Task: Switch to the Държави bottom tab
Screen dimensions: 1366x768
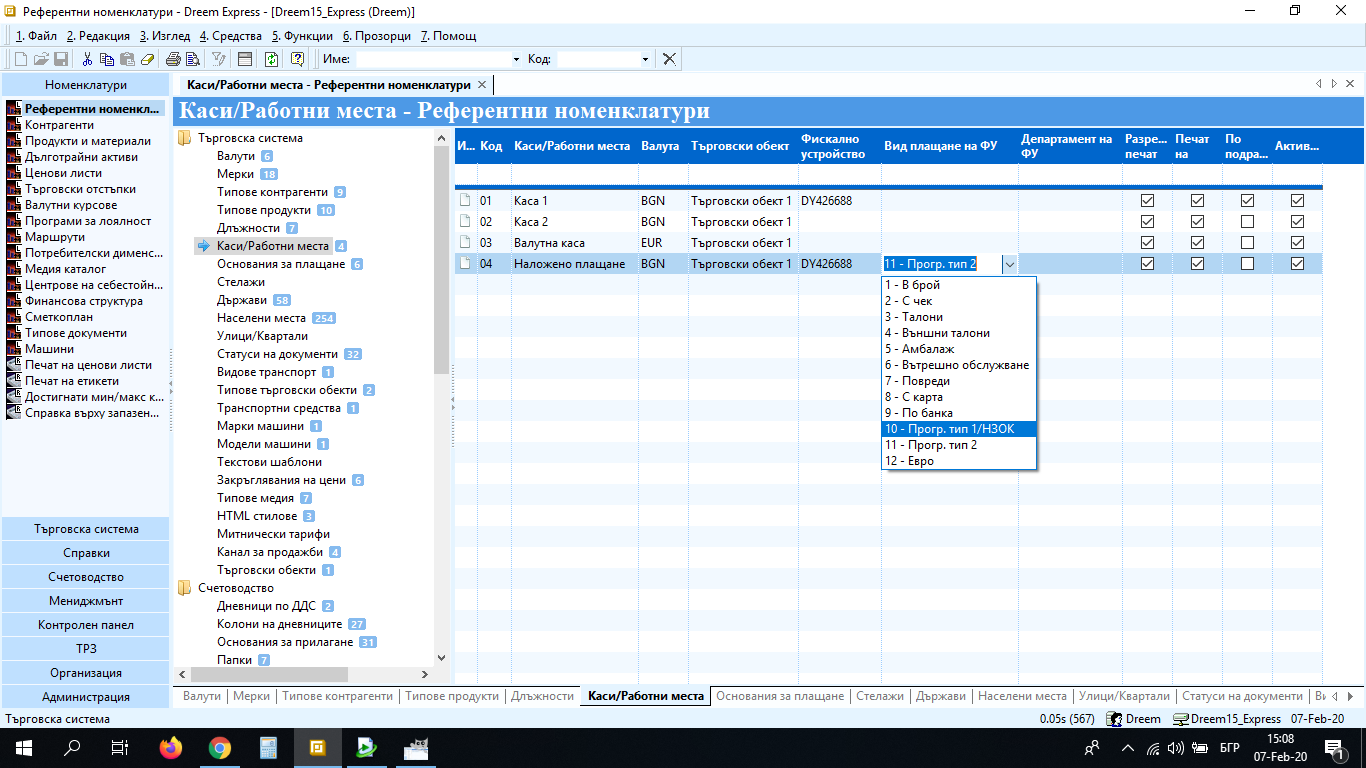Action: (x=941, y=696)
